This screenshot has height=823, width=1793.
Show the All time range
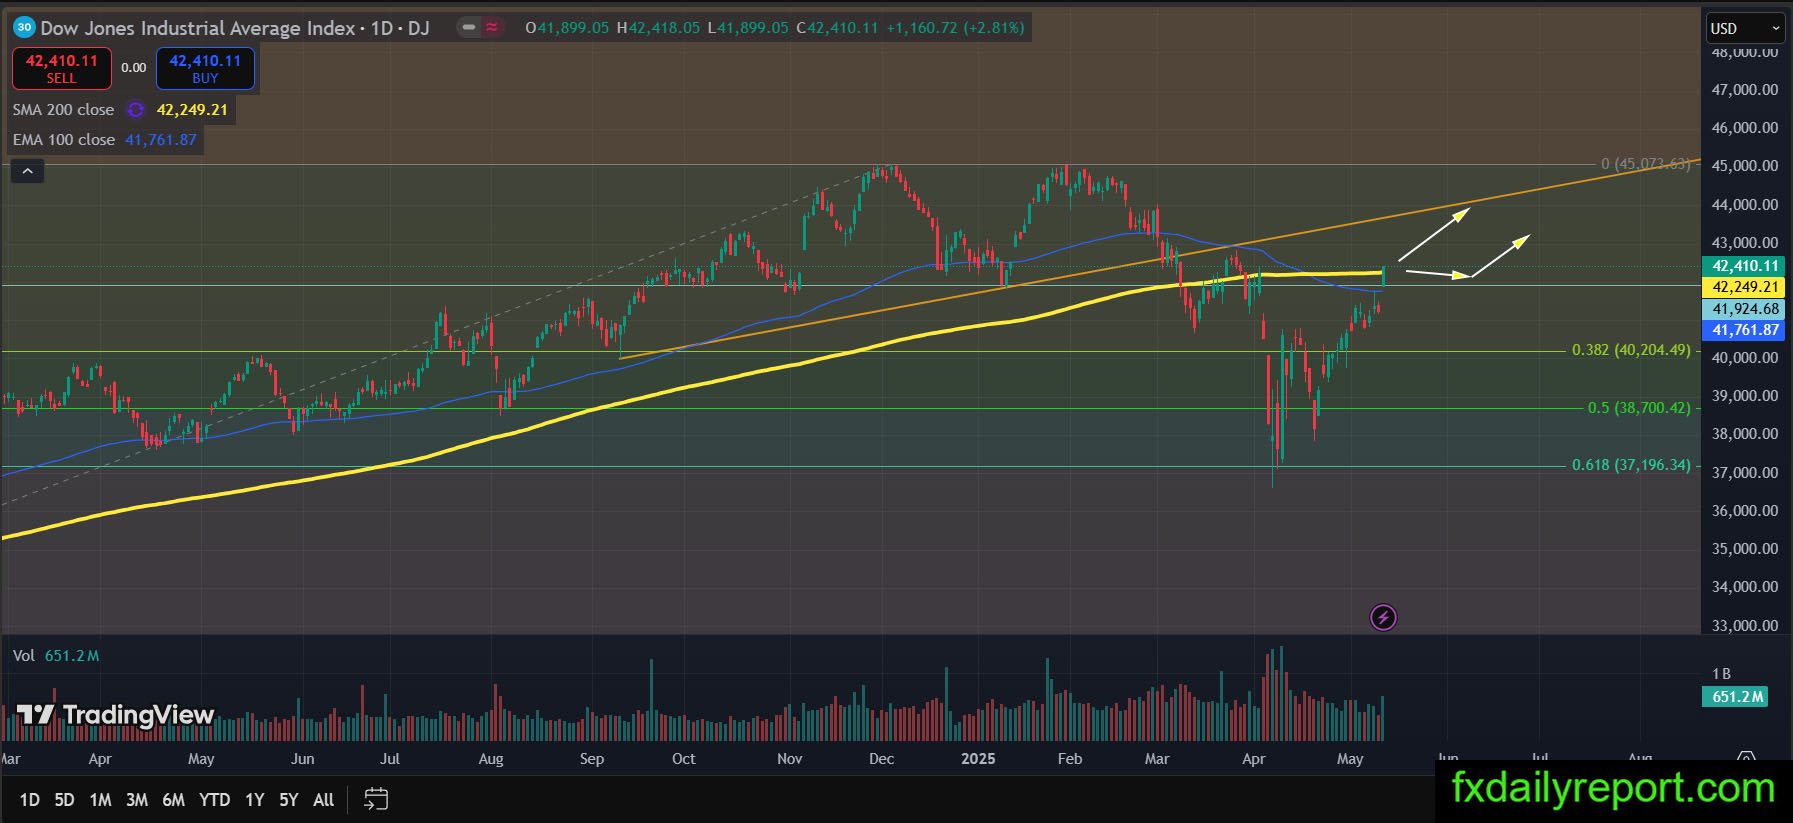(x=323, y=800)
